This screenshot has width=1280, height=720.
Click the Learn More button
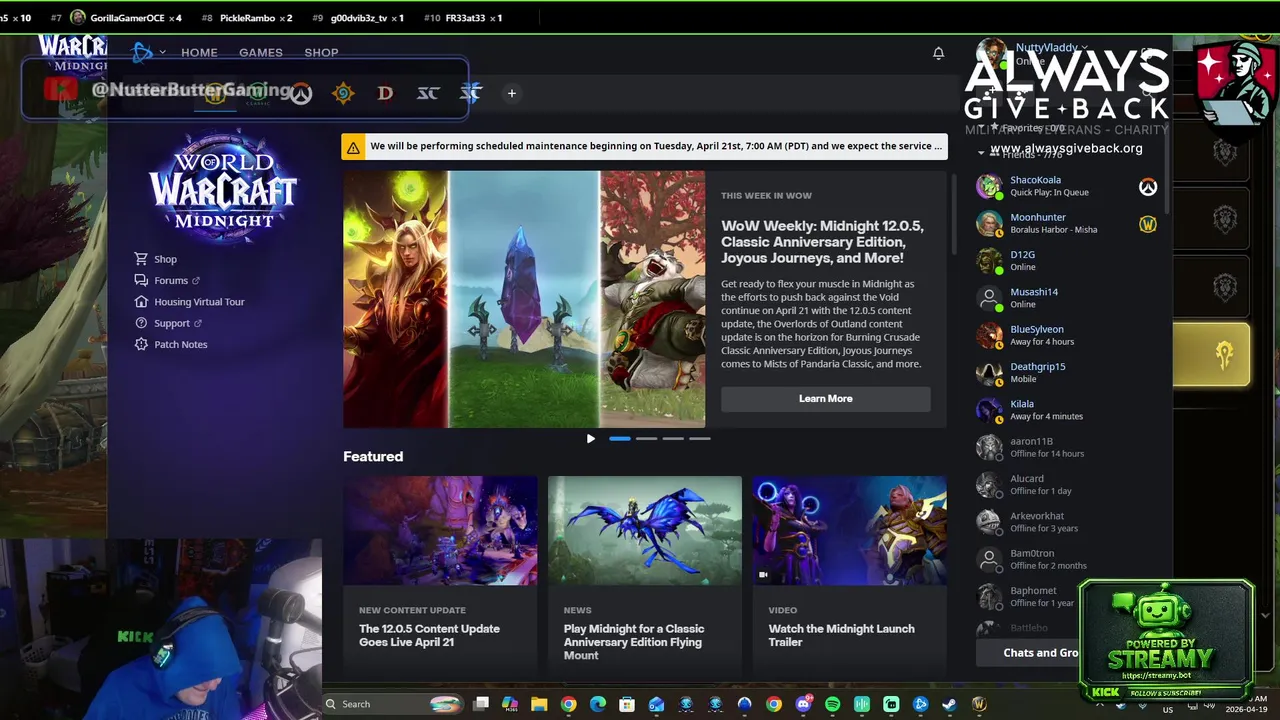click(x=826, y=399)
